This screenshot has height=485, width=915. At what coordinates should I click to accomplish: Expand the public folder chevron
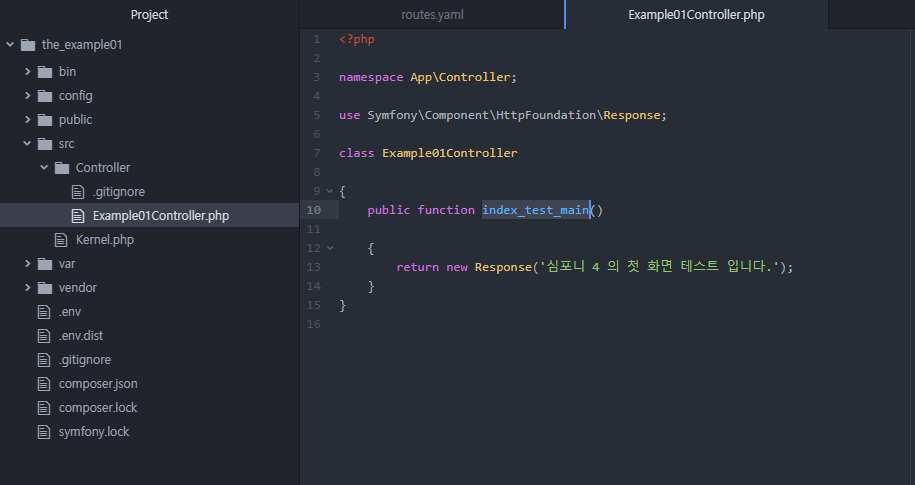click(27, 120)
